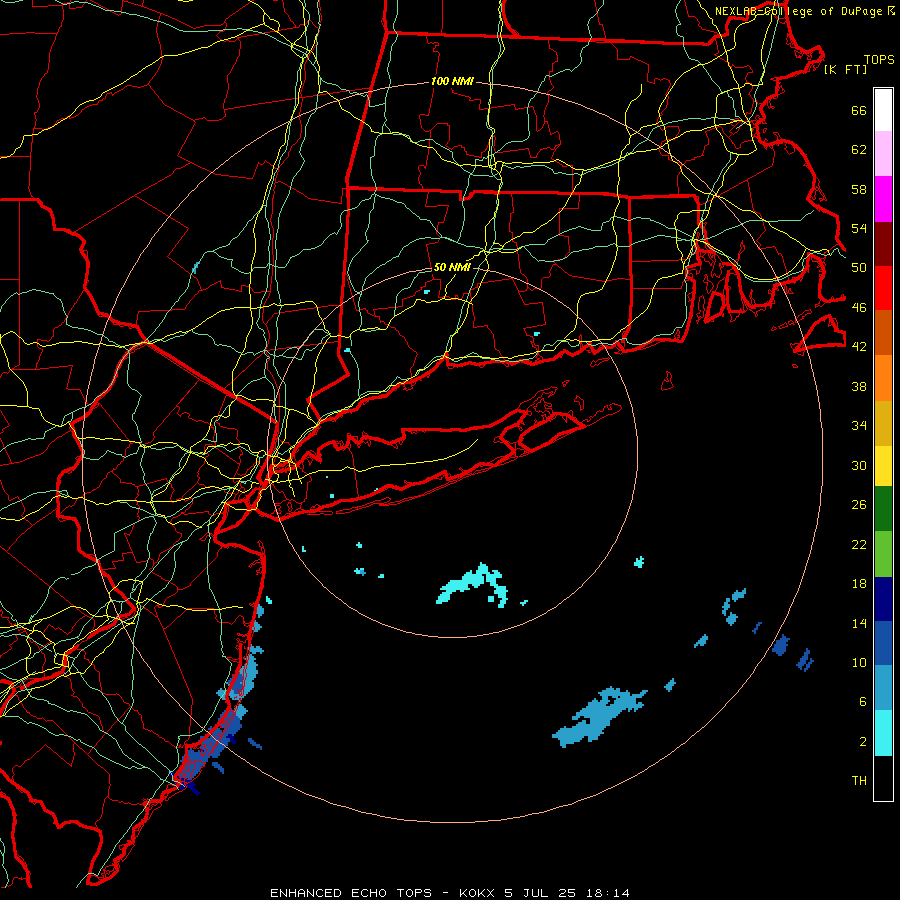Click the light orange legend band
Viewport: 900px width, 900px height.
pyautogui.click(x=883, y=378)
